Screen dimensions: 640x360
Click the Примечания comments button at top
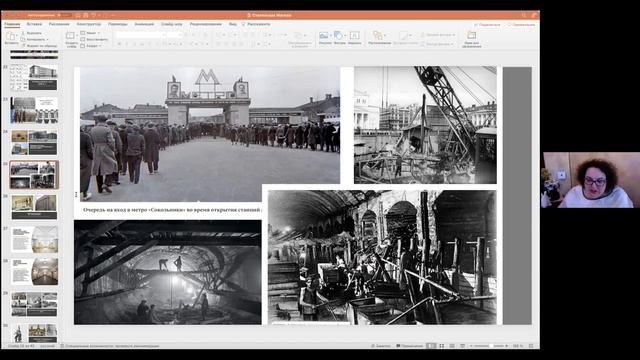(x=521, y=25)
